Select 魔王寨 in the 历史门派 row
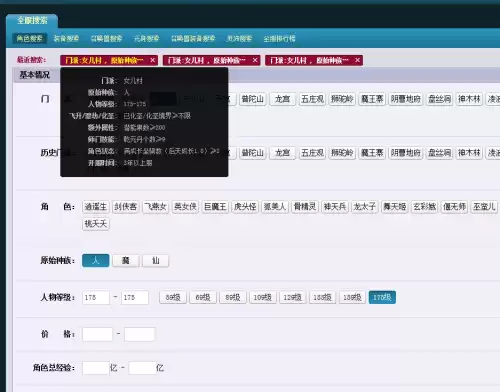Screen dimensions: 500x392 [x=372, y=153]
